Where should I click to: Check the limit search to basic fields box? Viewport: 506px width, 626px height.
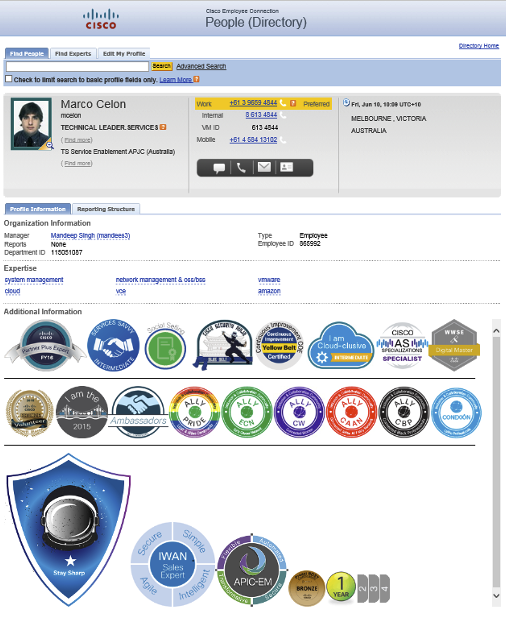(x=8, y=79)
